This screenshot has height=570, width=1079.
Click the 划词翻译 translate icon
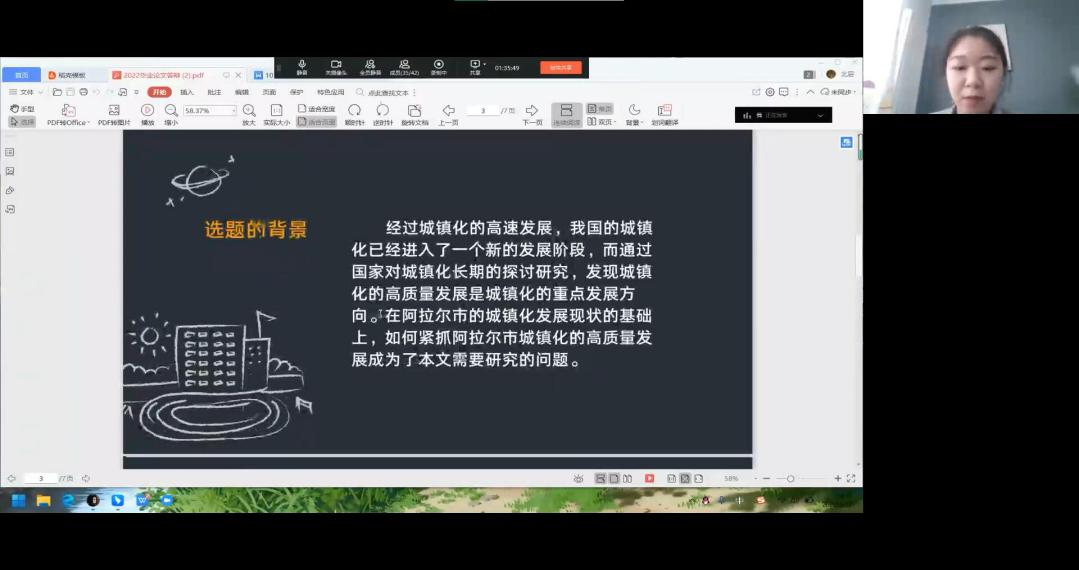(x=664, y=111)
